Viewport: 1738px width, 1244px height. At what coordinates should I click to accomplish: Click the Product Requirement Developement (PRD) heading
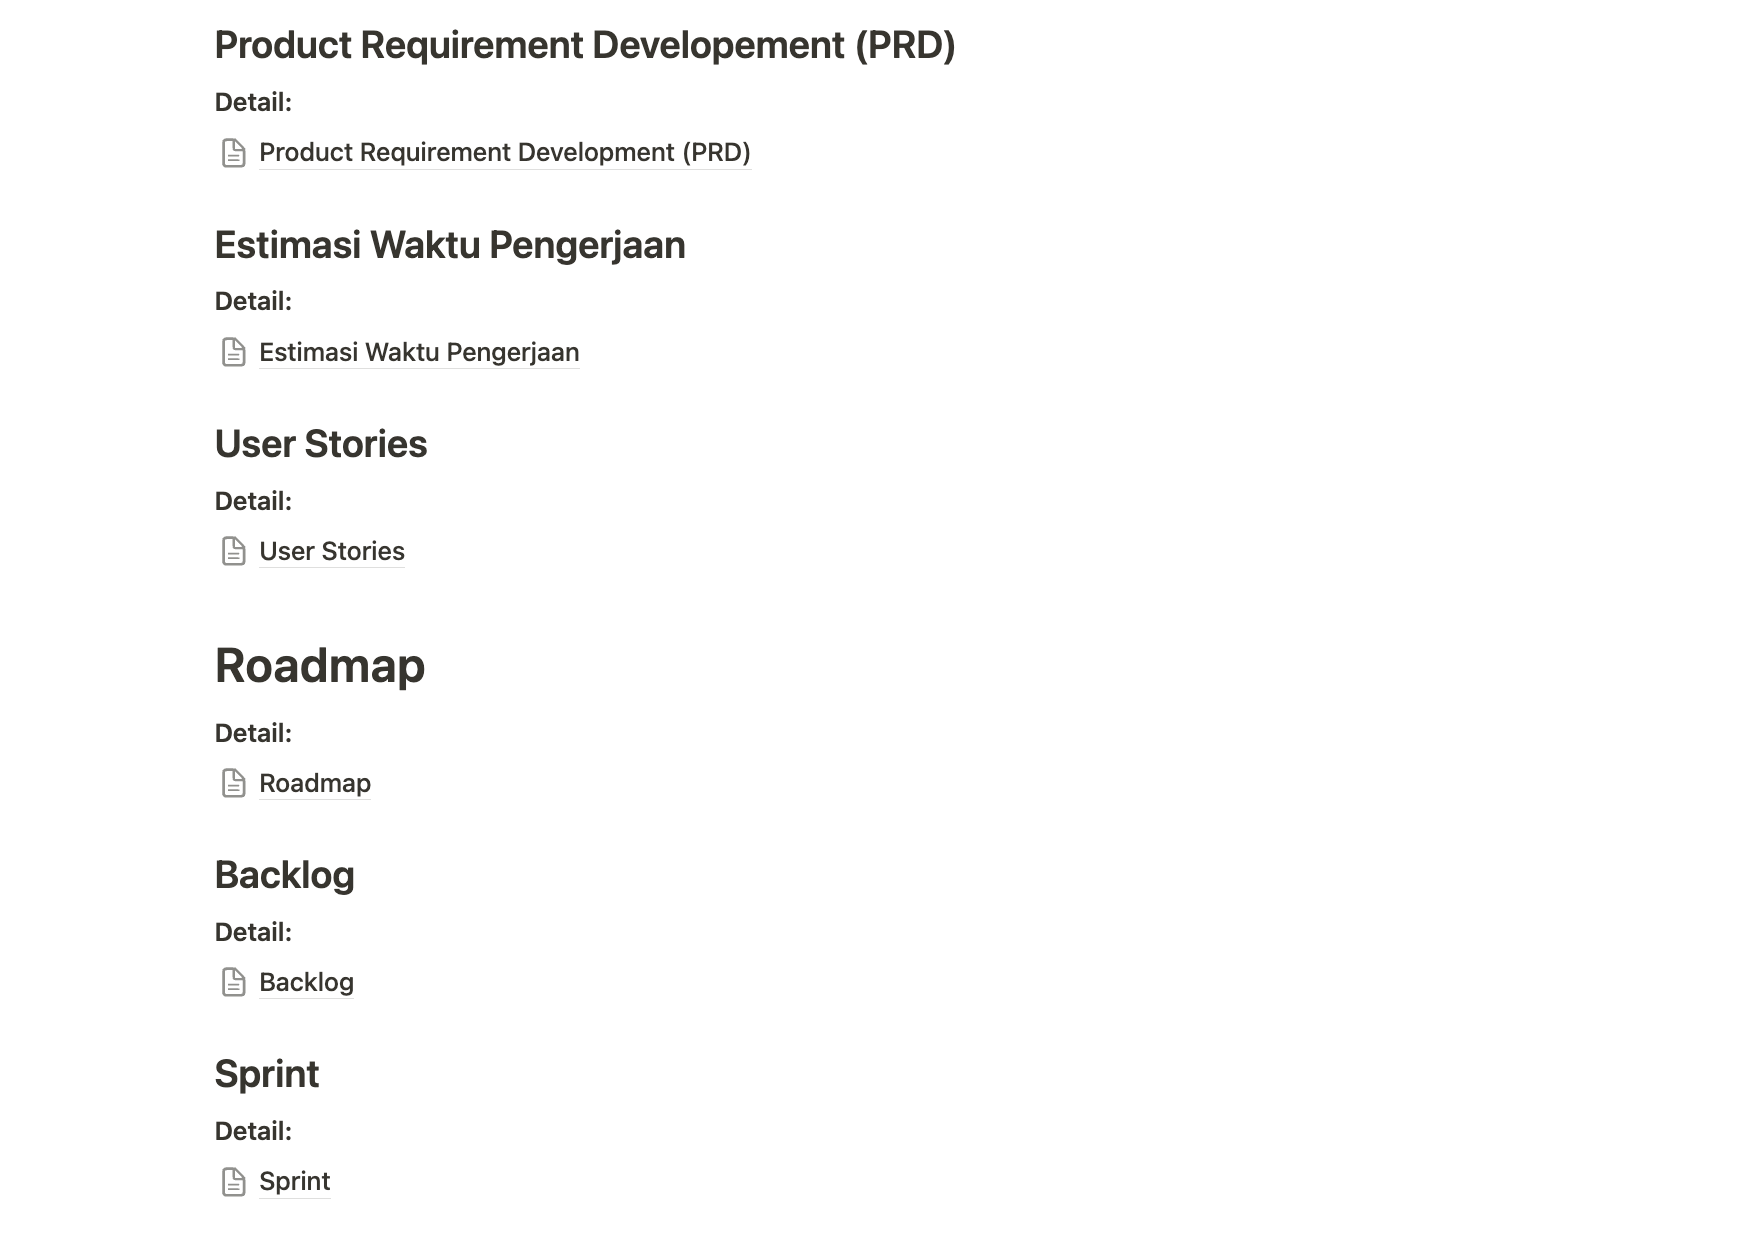pos(585,45)
